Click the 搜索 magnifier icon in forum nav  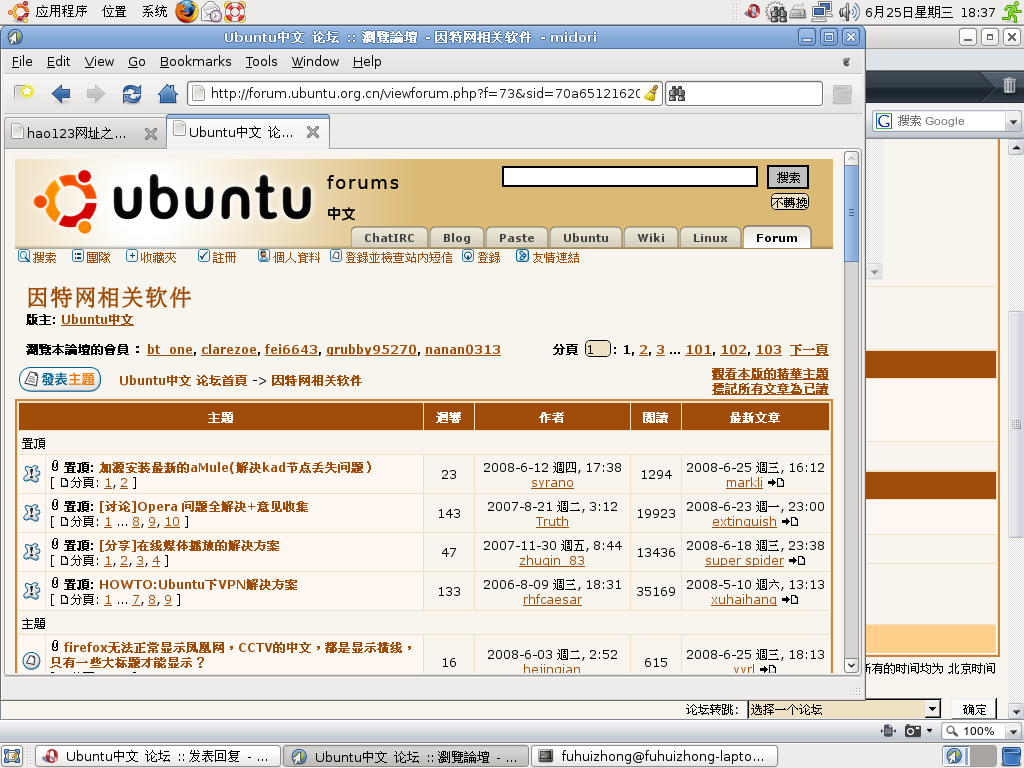click(24, 256)
